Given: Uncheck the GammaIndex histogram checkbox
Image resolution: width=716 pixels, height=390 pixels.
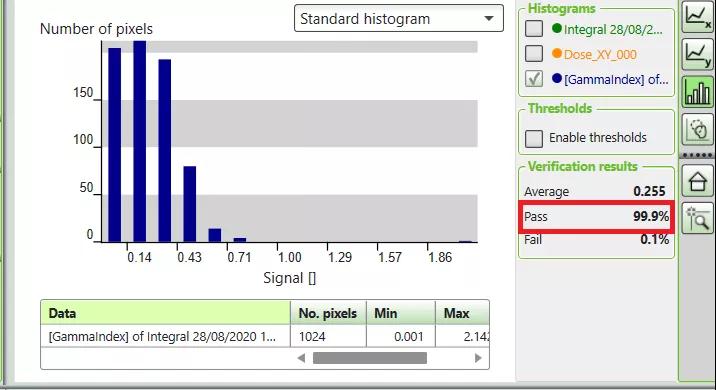Looking at the screenshot, I should pyautogui.click(x=534, y=79).
